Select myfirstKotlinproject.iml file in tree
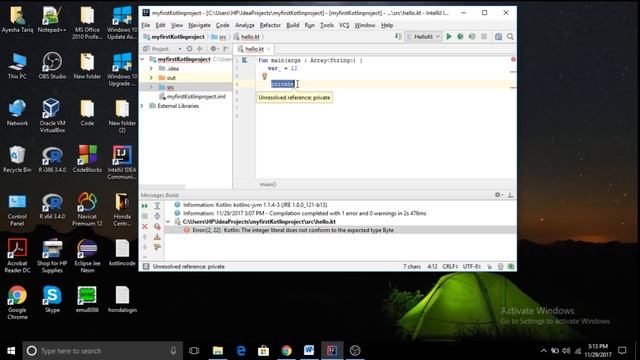The image size is (640, 360). coord(193,97)
